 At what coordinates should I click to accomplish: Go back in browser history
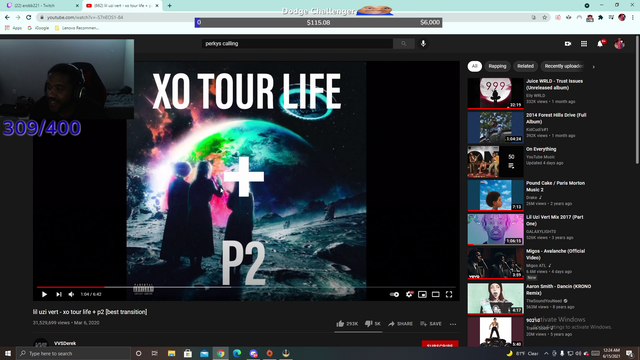pos(7,18)
